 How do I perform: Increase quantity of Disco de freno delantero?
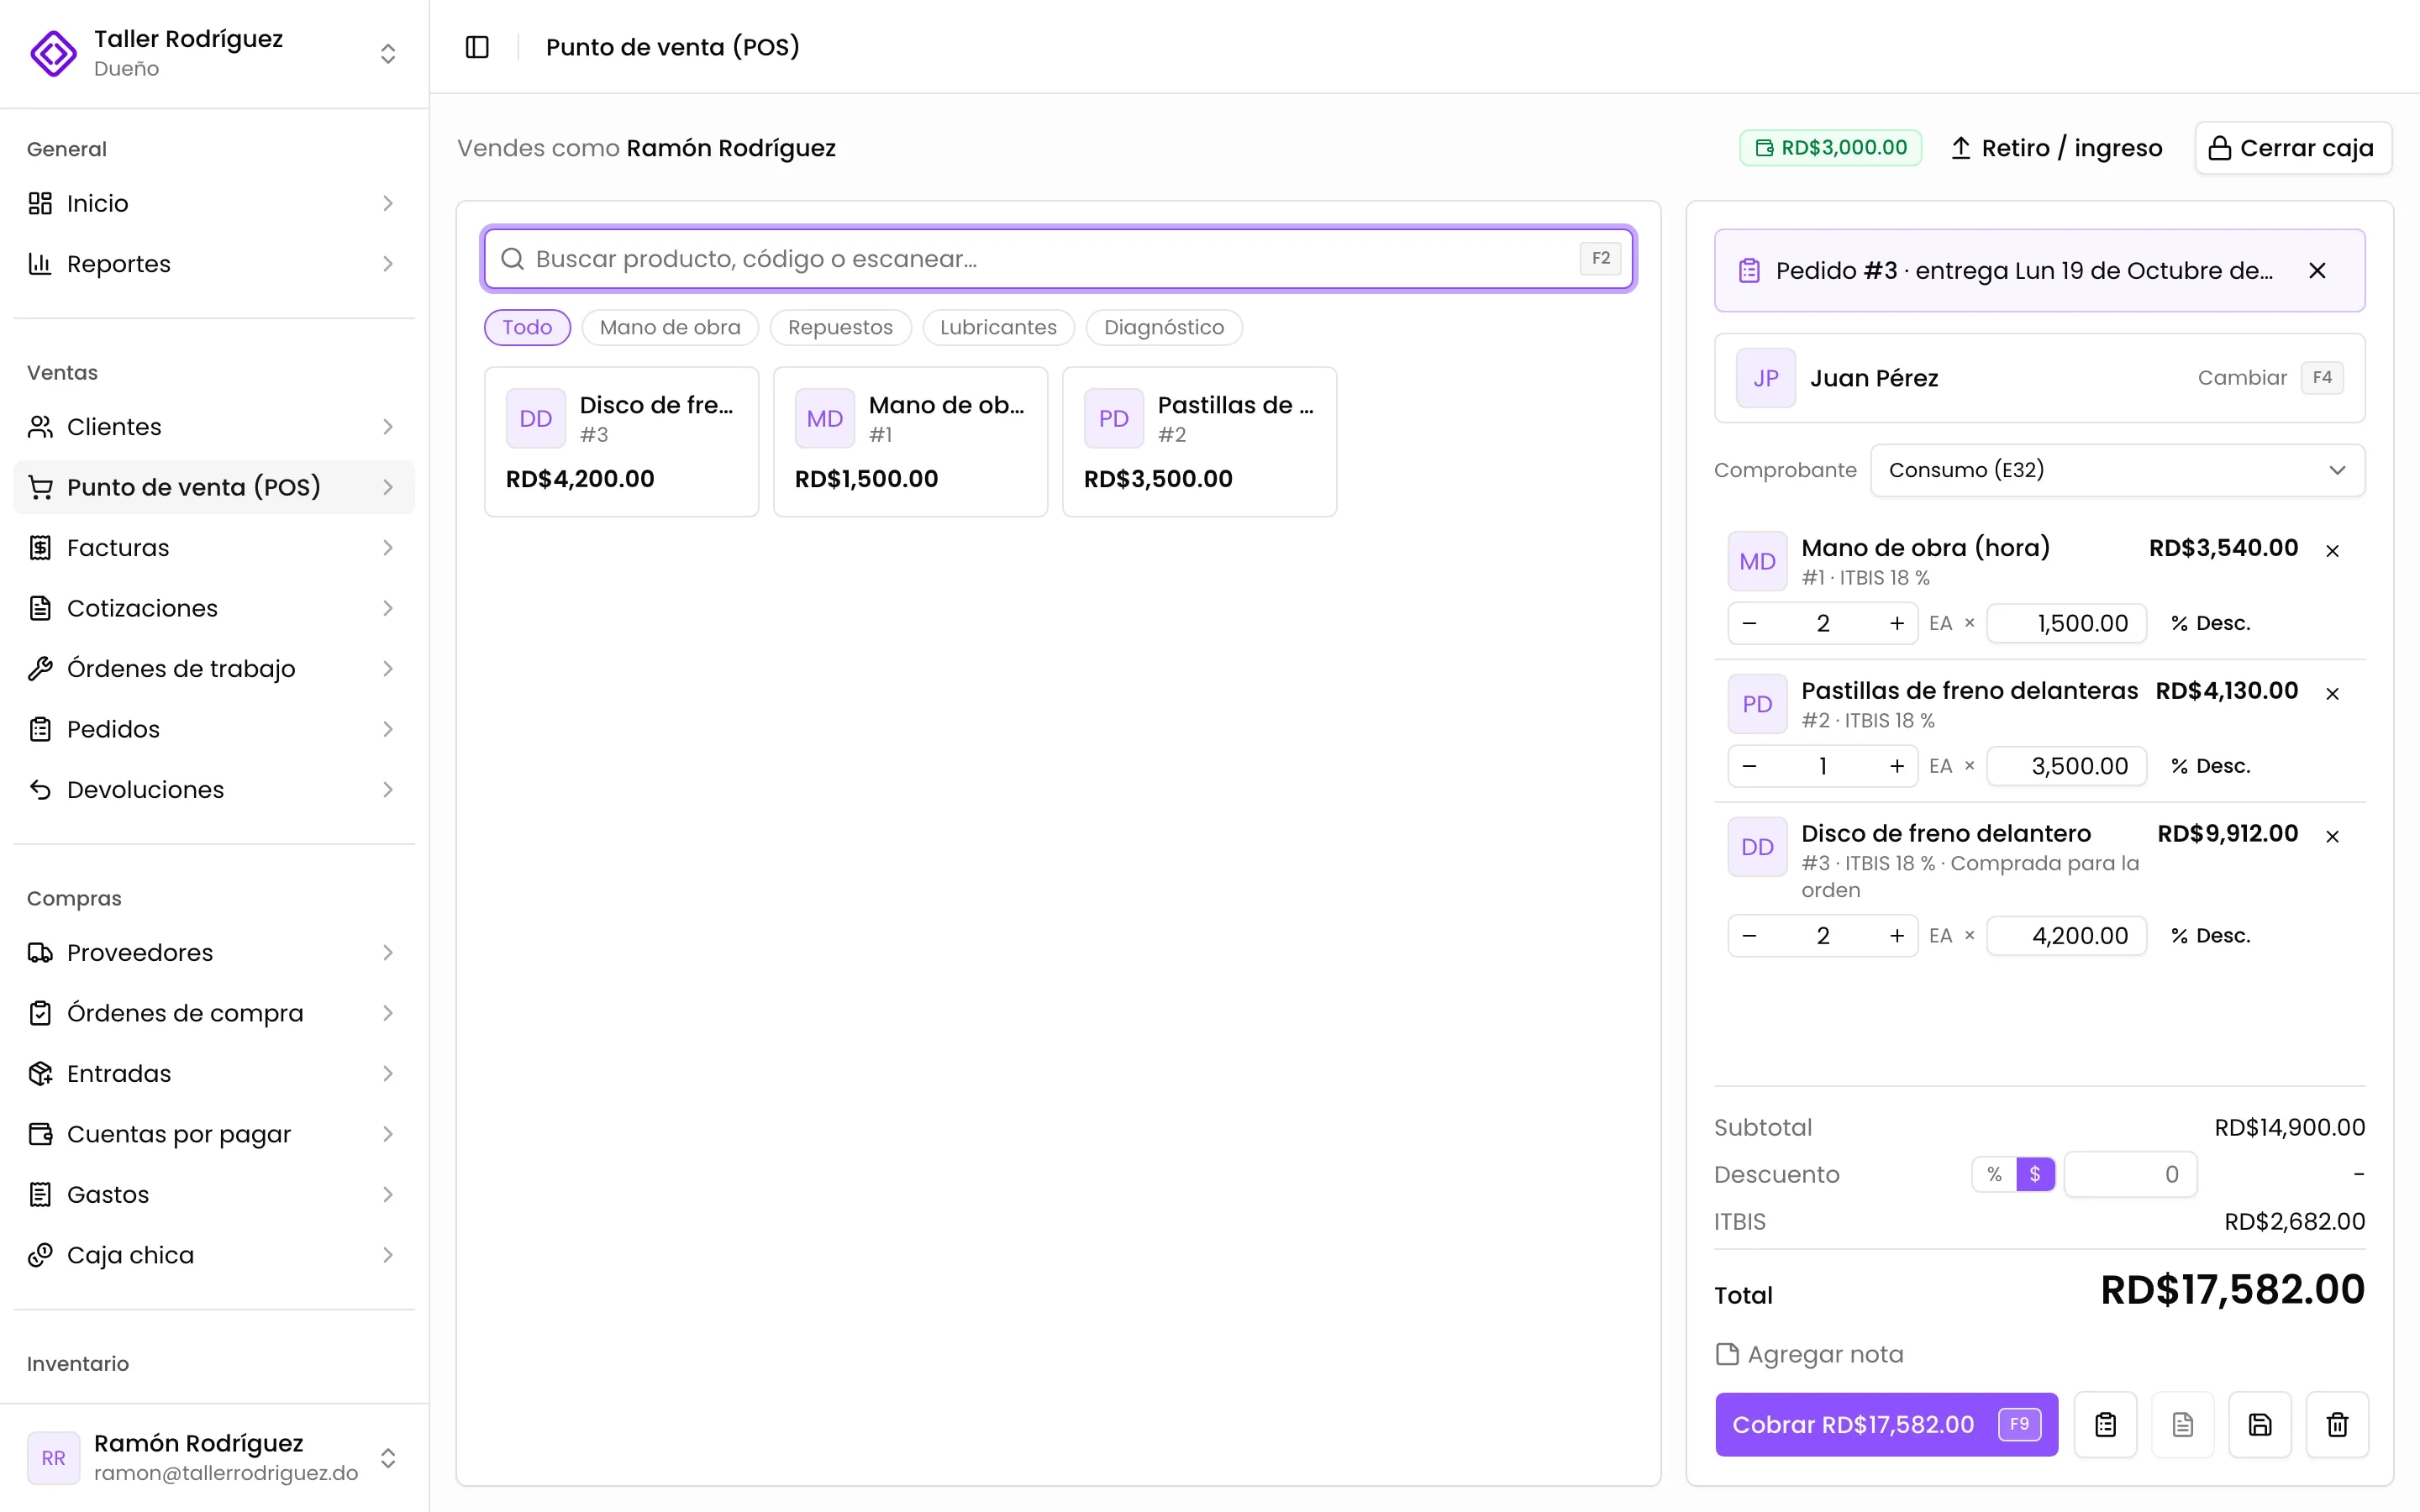[1896, 936]
